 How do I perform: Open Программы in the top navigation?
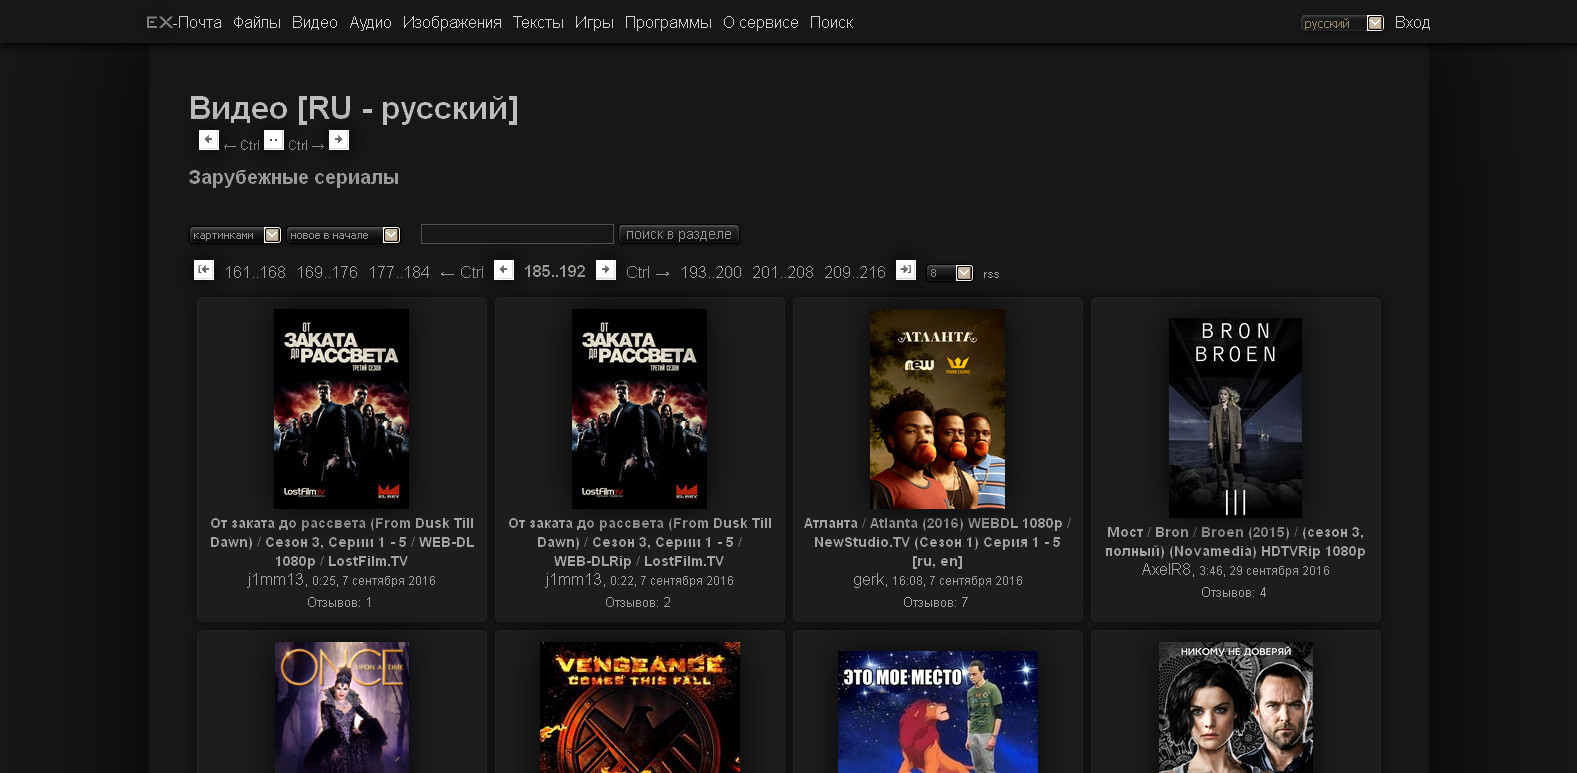click(x=668, y=22)
